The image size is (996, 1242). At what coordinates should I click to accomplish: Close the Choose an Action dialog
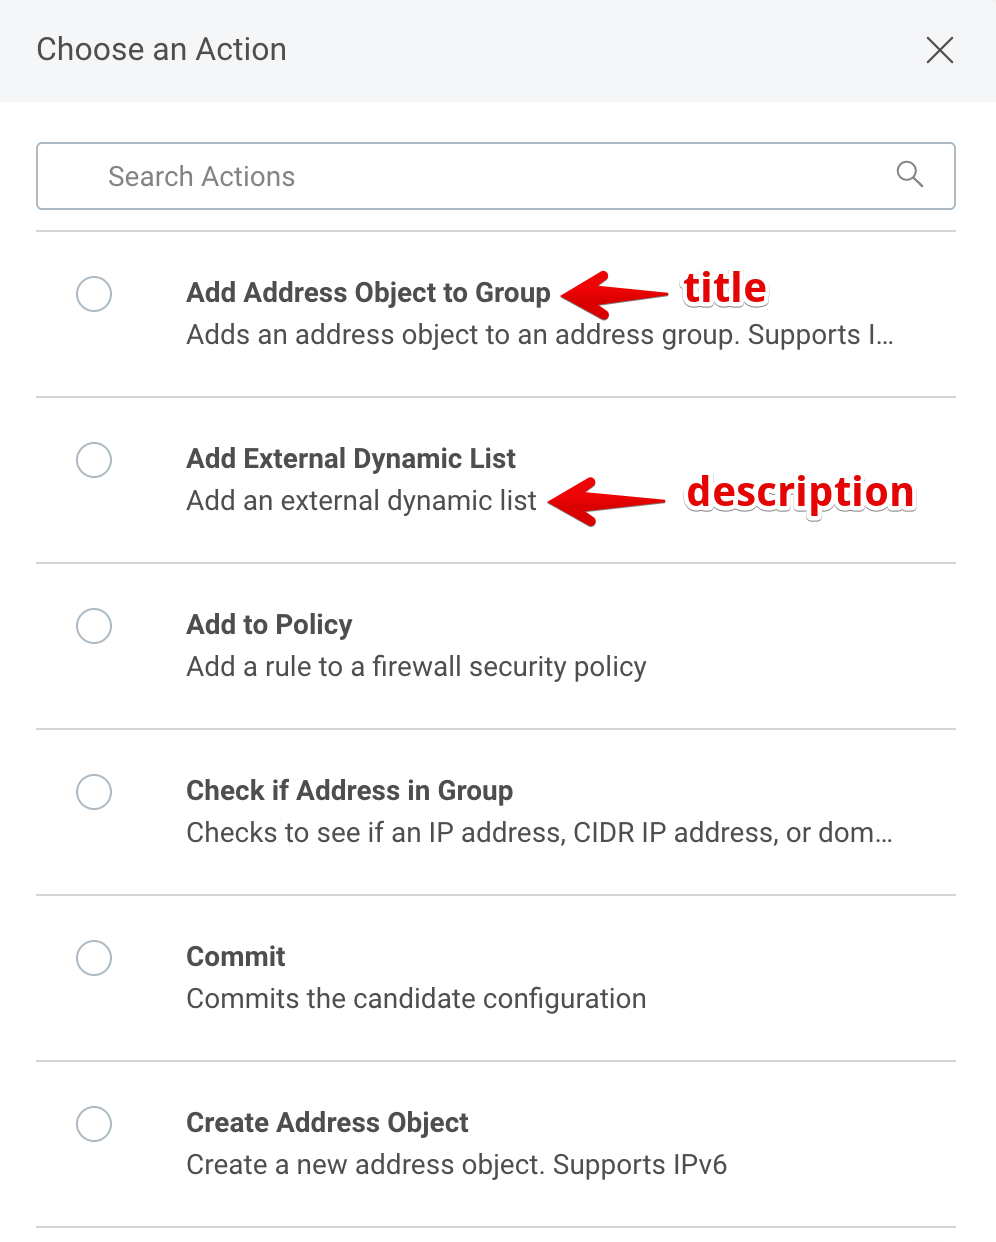click(x=940, y=50)
